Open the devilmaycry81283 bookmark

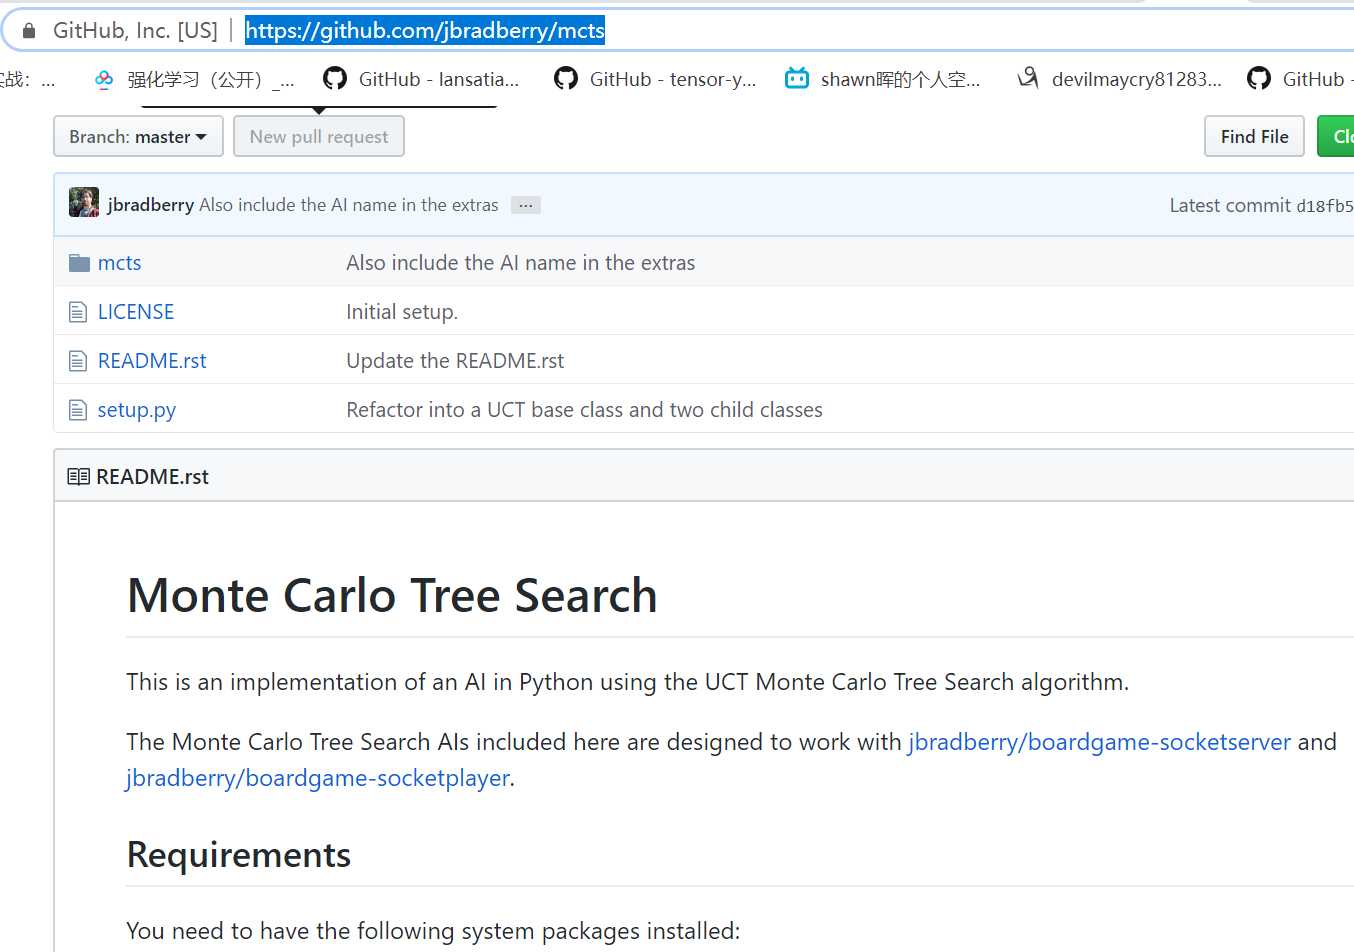click(1120, 79)
